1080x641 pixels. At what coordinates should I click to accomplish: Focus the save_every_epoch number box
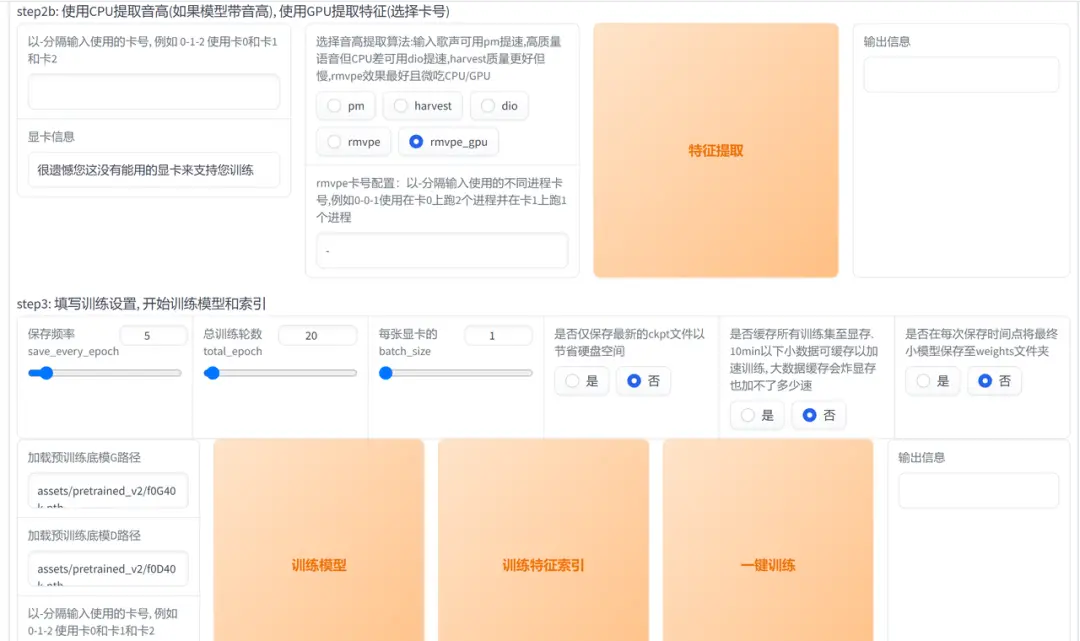pyautogui.click(x=153, y=335)
